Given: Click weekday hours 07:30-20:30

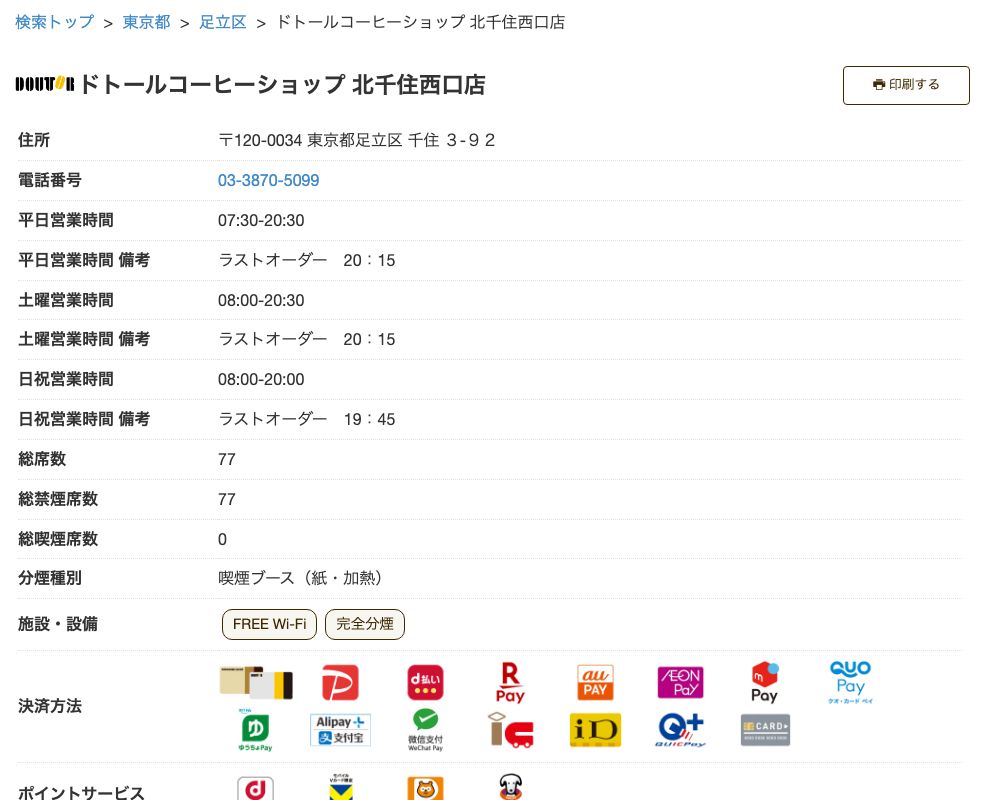Looking at the screenshot, I should click(x=261, y=220).
